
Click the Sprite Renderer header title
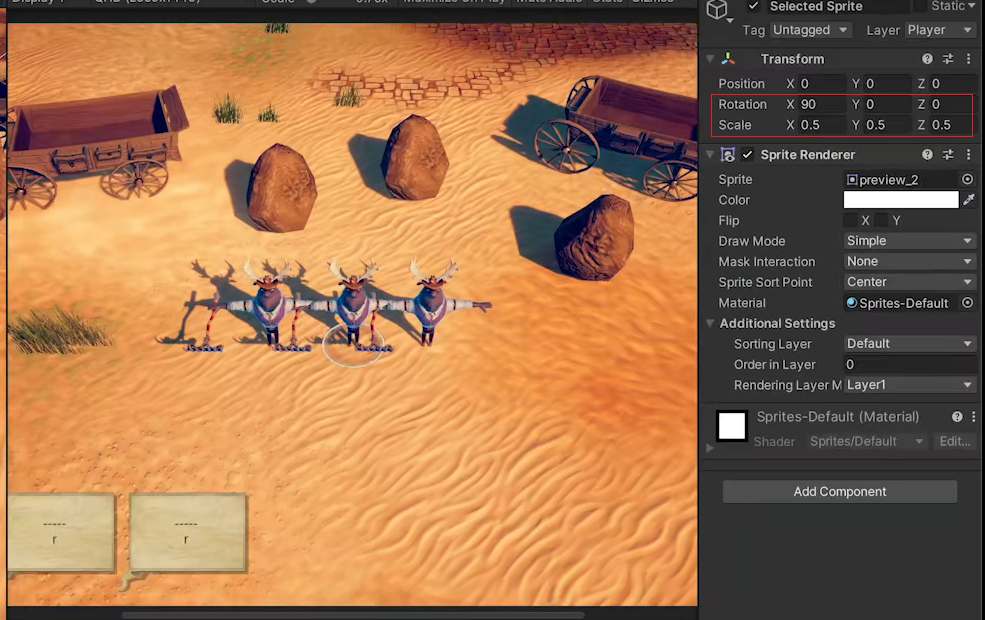tap(807, 155)
